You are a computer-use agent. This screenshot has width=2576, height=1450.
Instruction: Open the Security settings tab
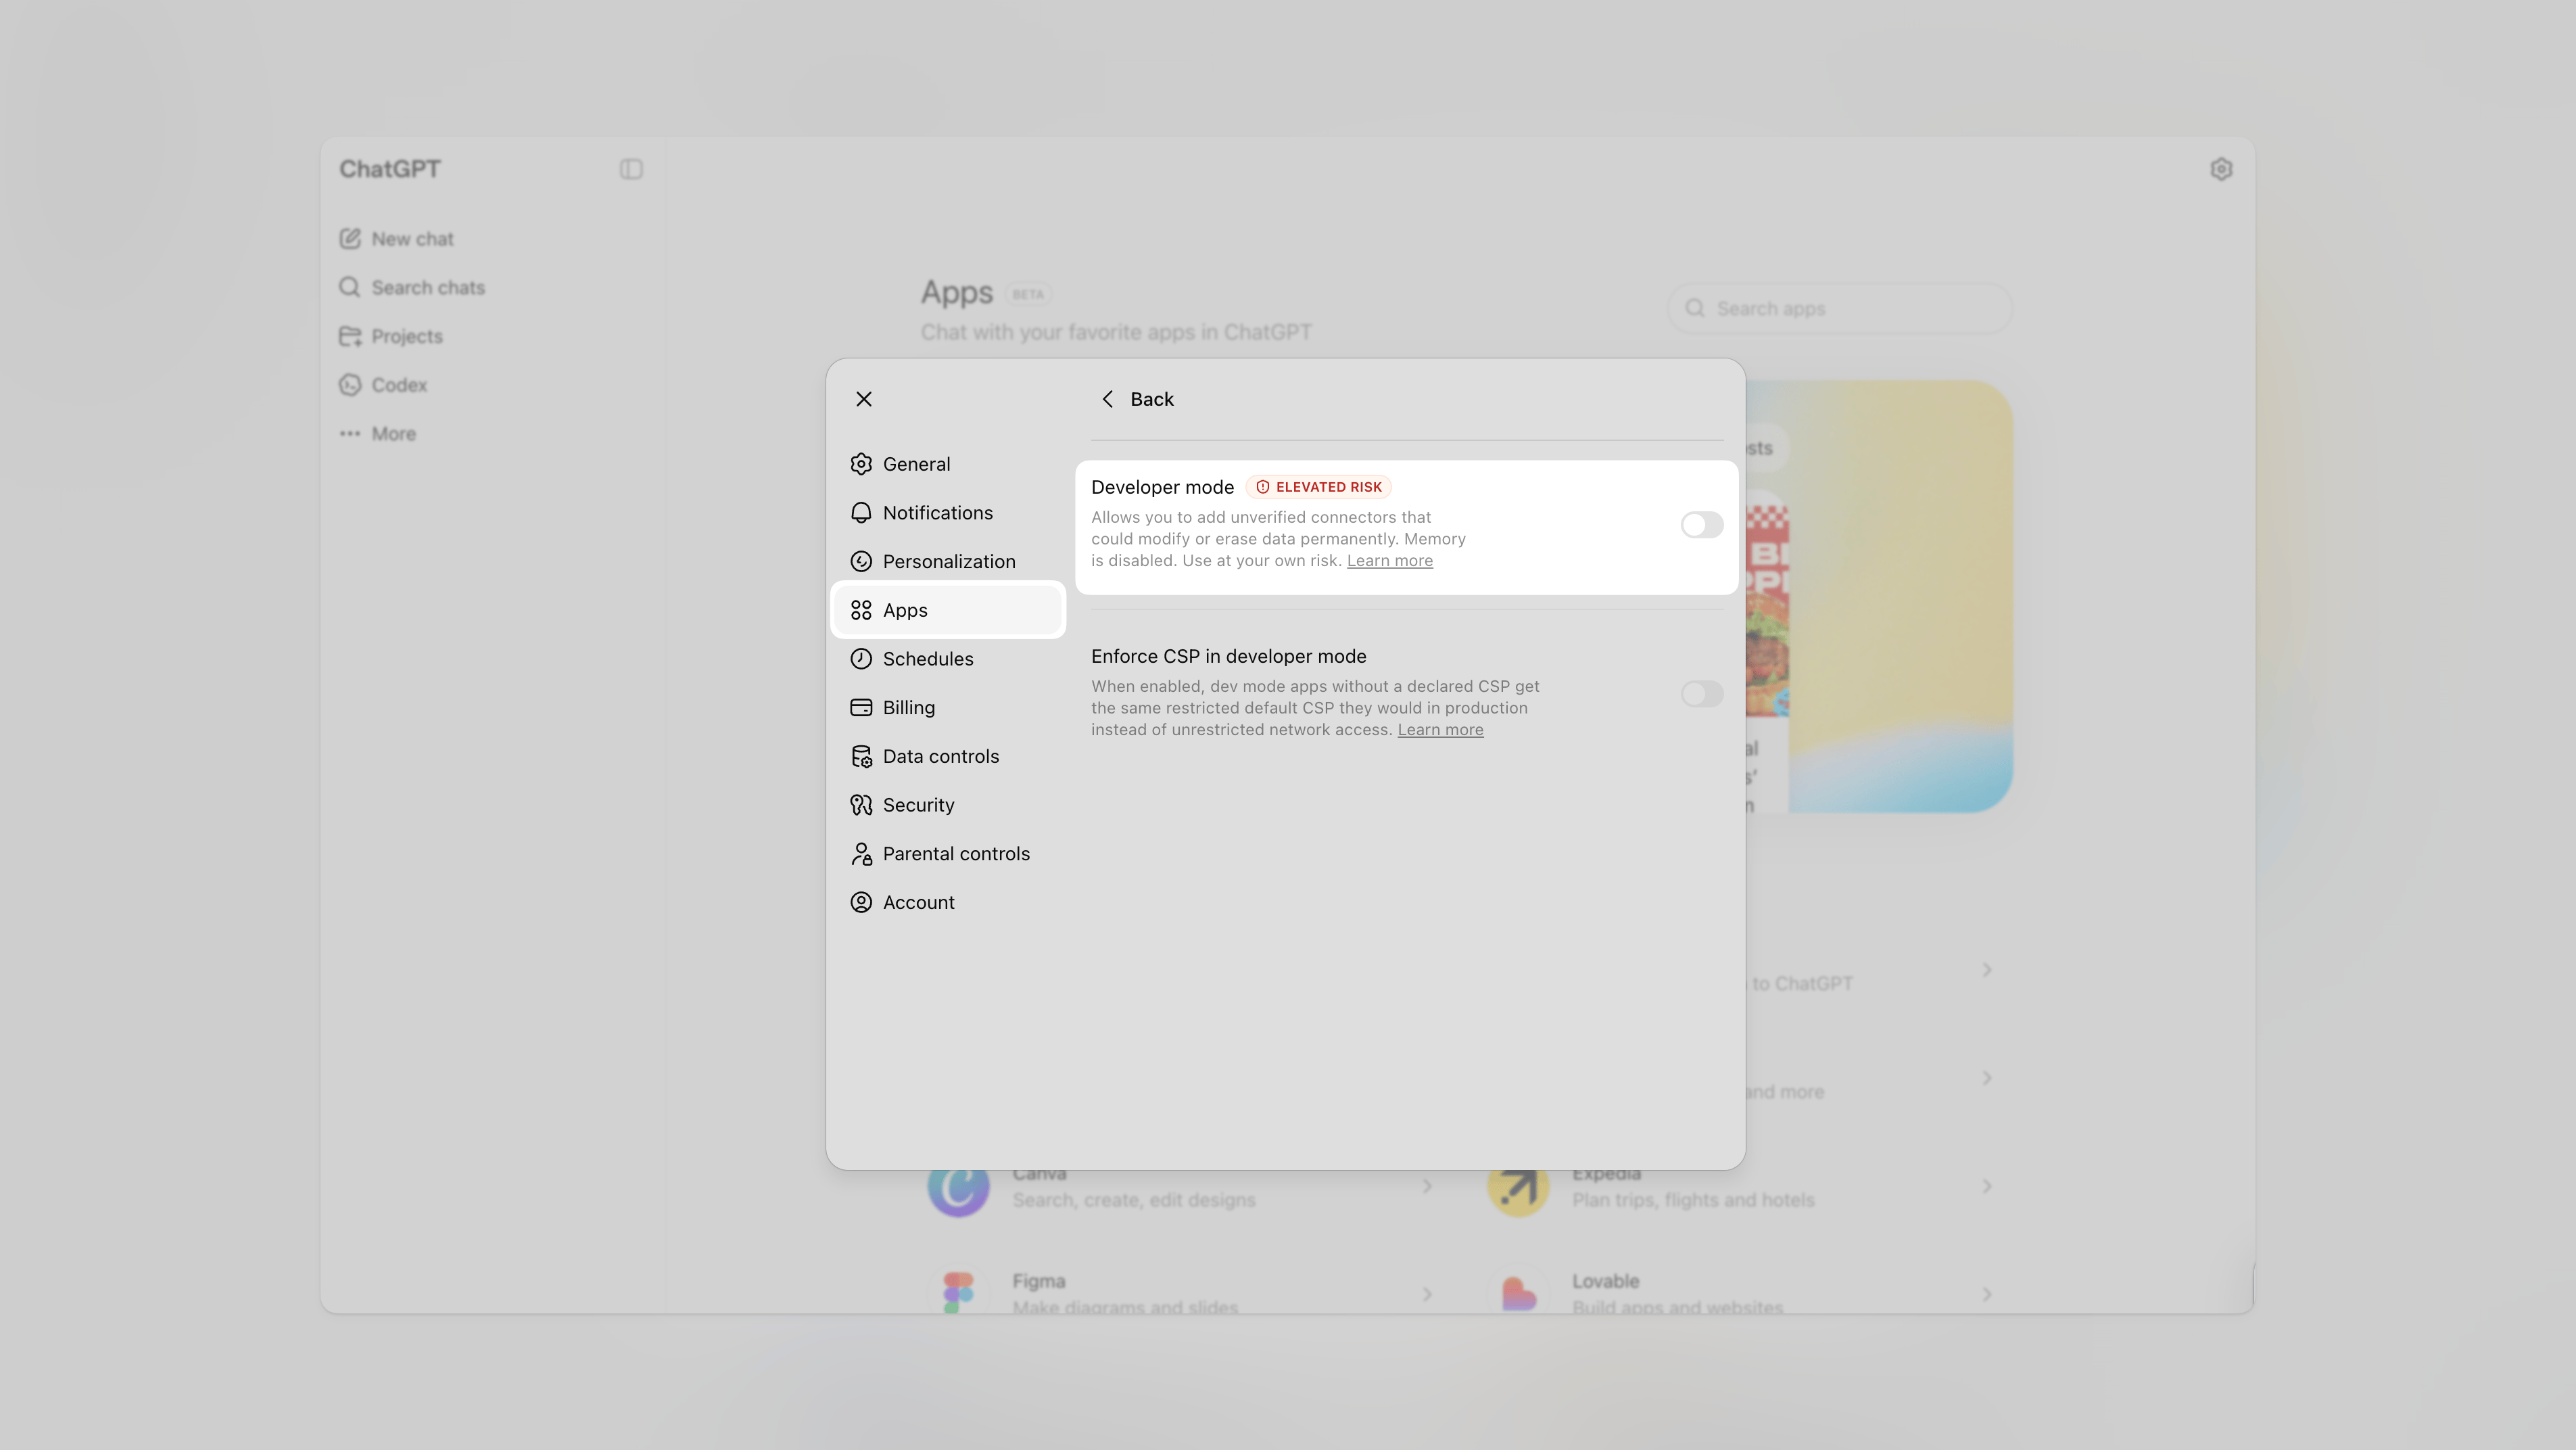tap(948, 805)
